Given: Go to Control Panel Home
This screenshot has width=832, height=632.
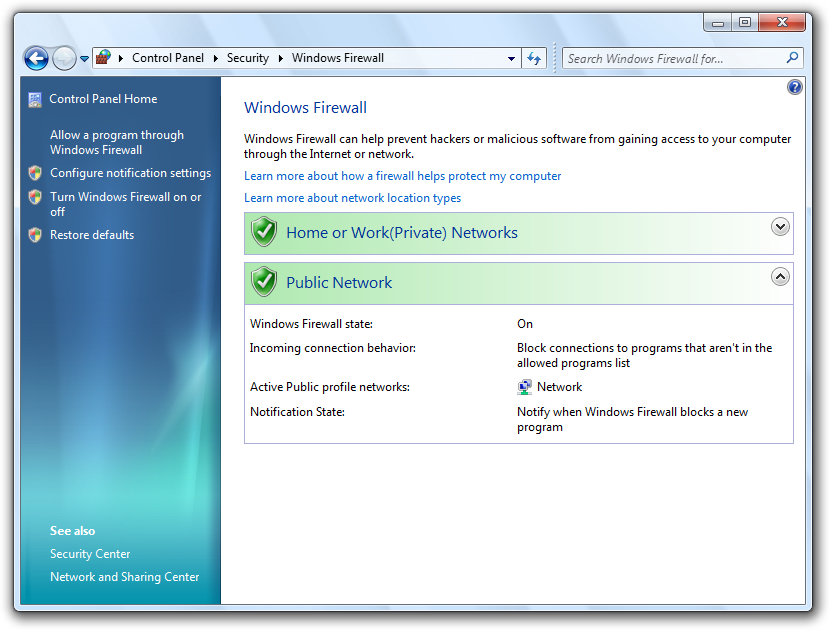Looking at the screenshot, I should 103,99.
